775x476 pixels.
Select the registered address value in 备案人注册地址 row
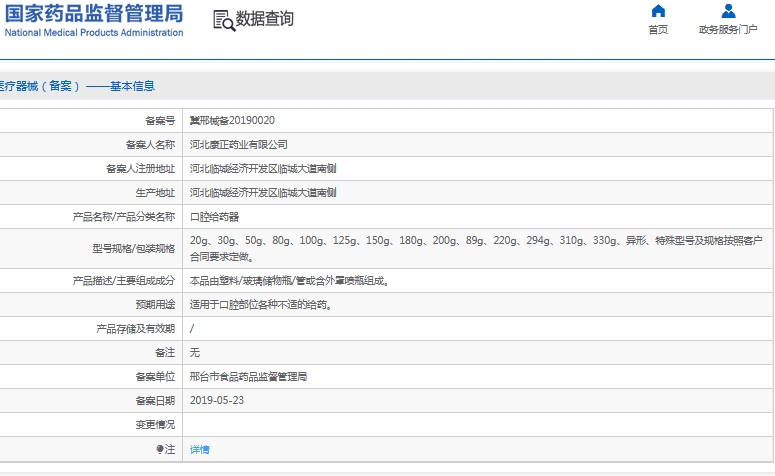(263, 169)
